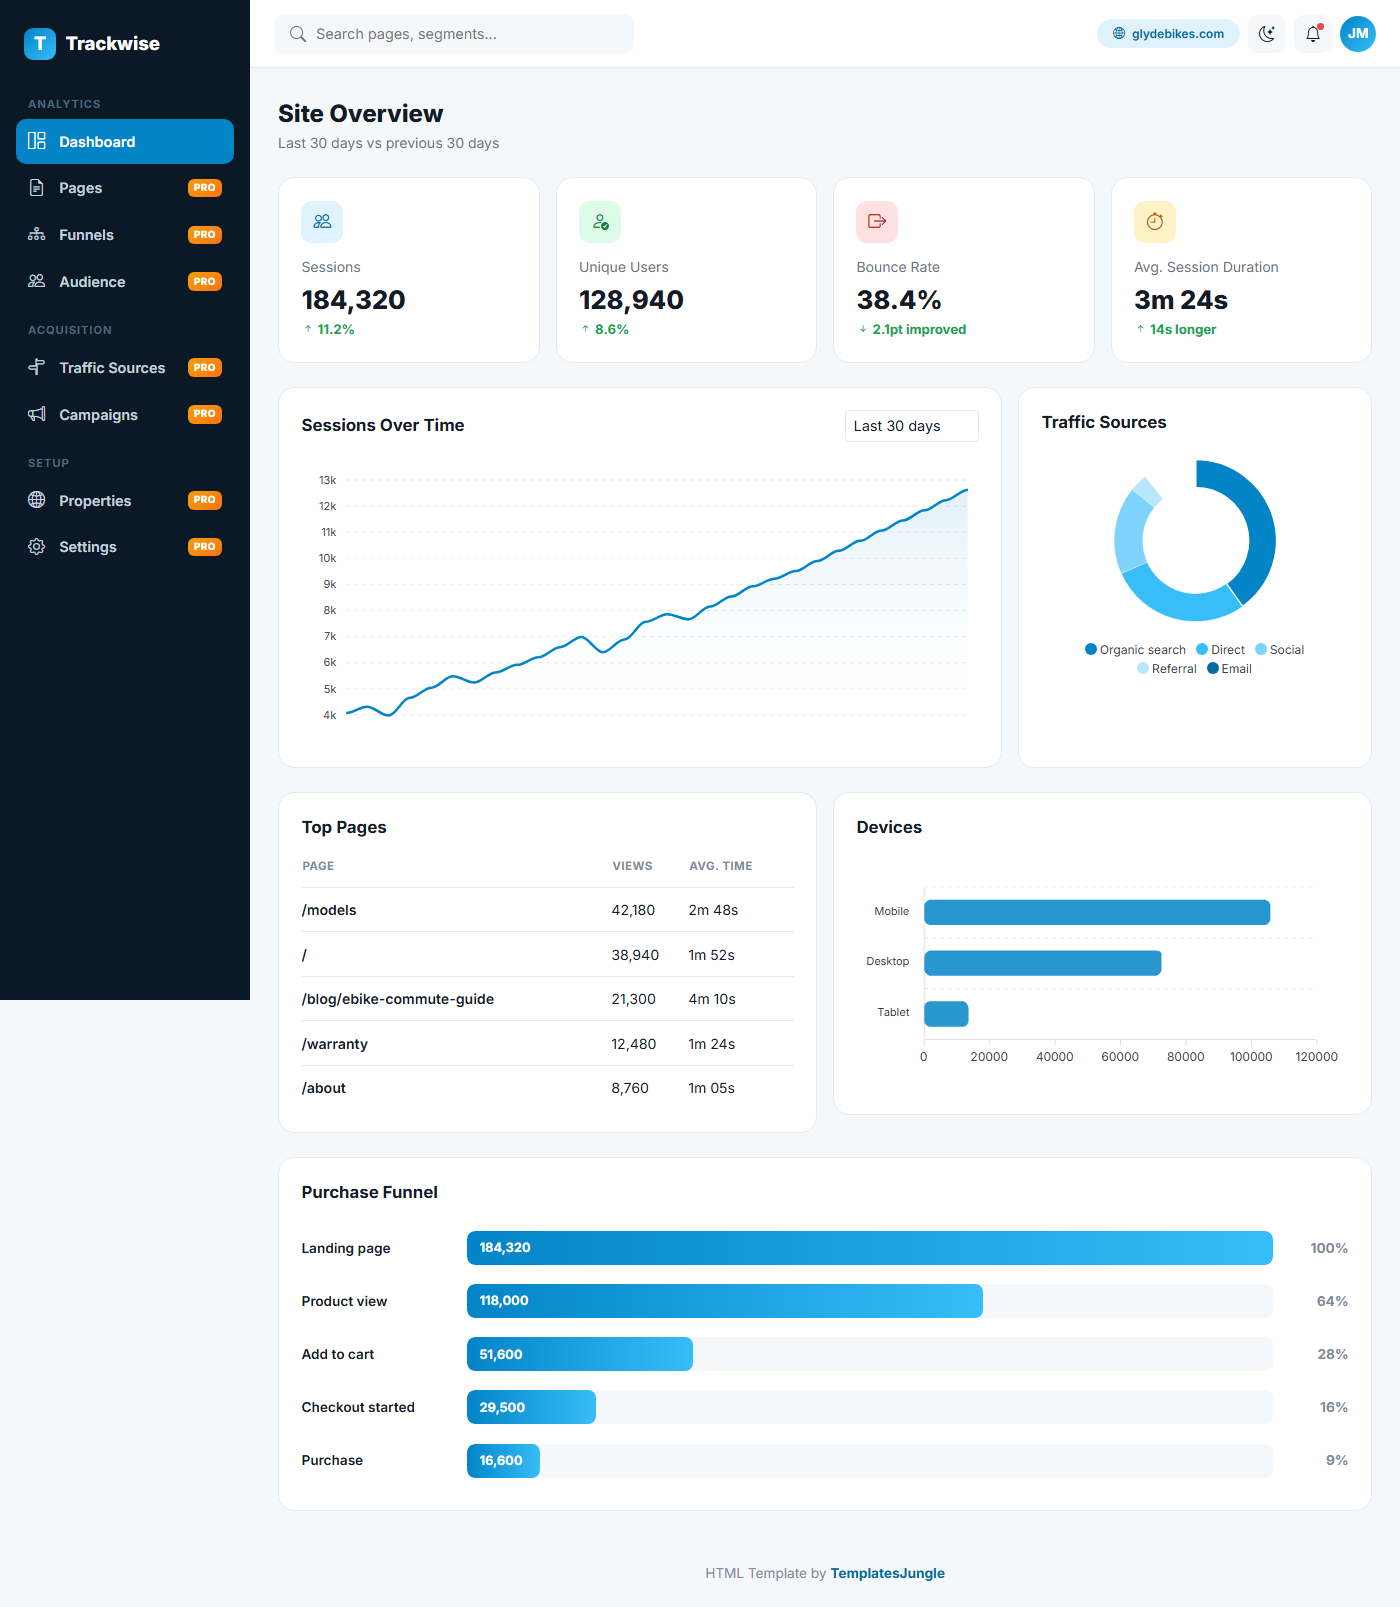The width and height of the screenshot is (1400, 1607).
Task: Click the Sessions value 184,320
Action: (353, 300)
